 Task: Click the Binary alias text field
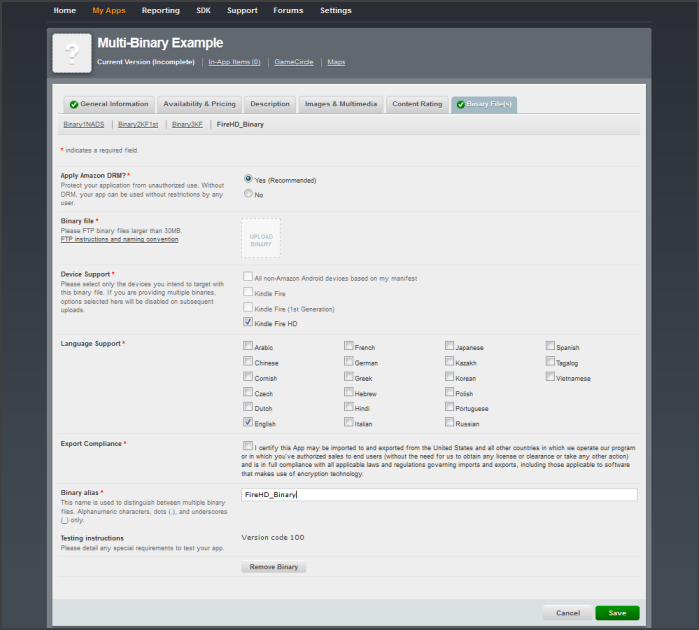pos(439,495)
